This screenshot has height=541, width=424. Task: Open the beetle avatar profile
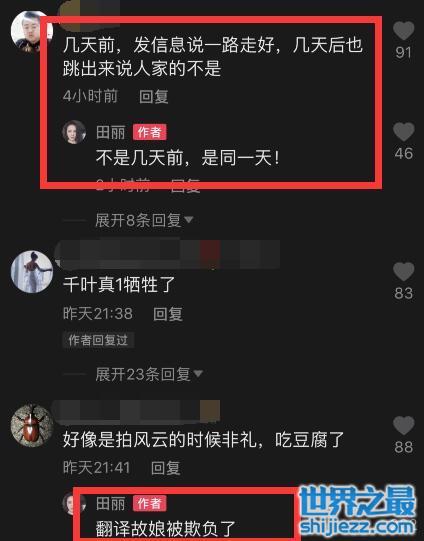click(x=32, y=426)
